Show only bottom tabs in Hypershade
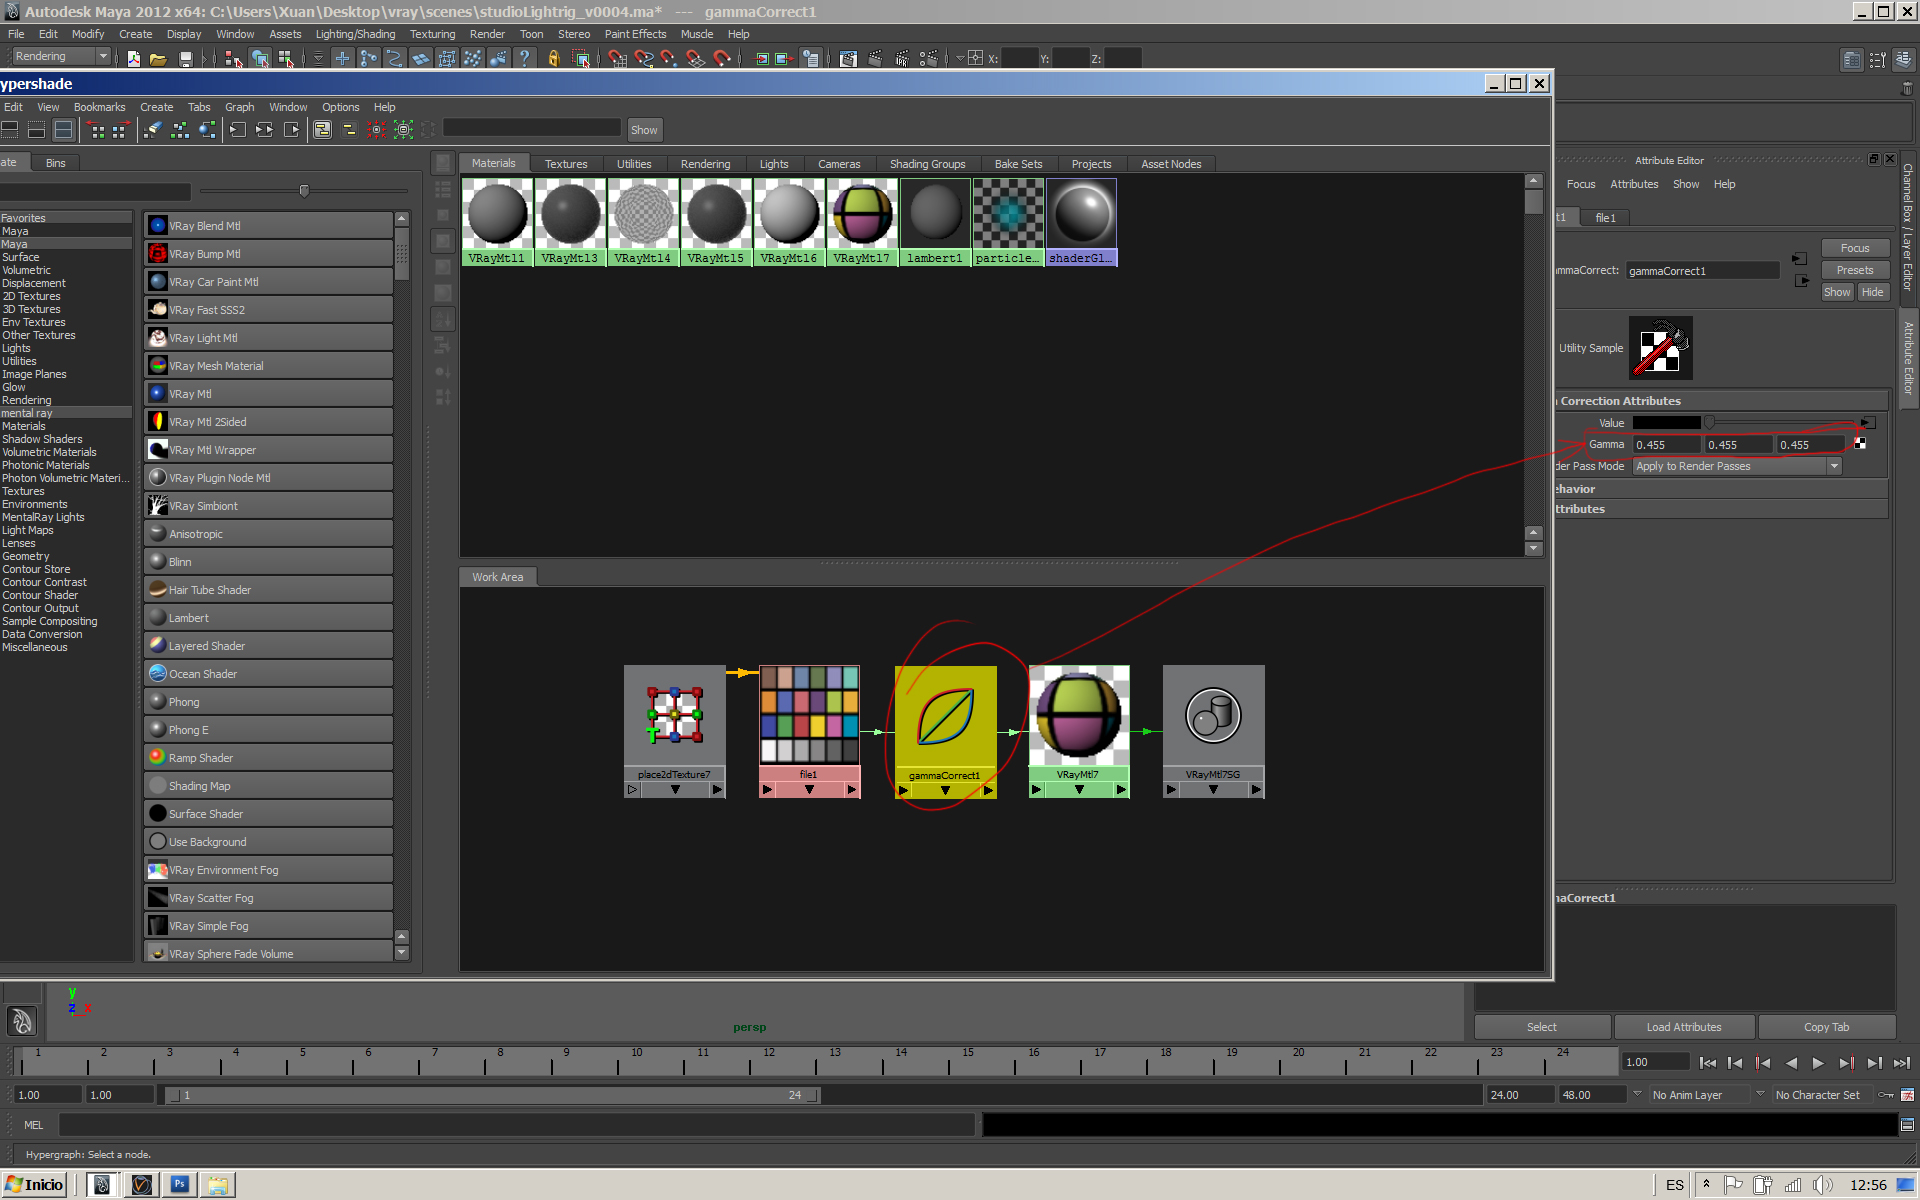The image size is (1920, 1200). pyautogui.click(x=36, y=130)
